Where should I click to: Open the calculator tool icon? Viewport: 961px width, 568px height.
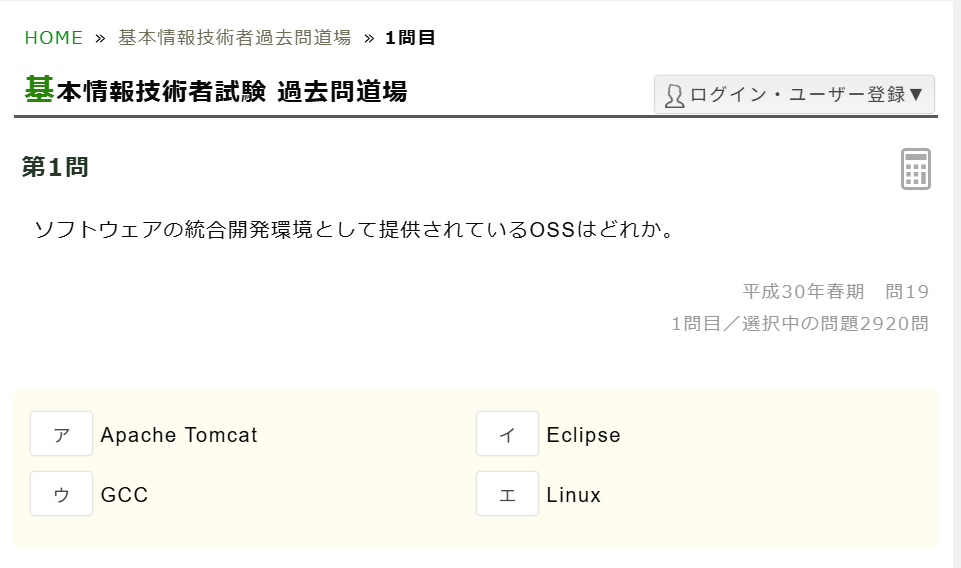pyautogui.click(x=915, y=169)
